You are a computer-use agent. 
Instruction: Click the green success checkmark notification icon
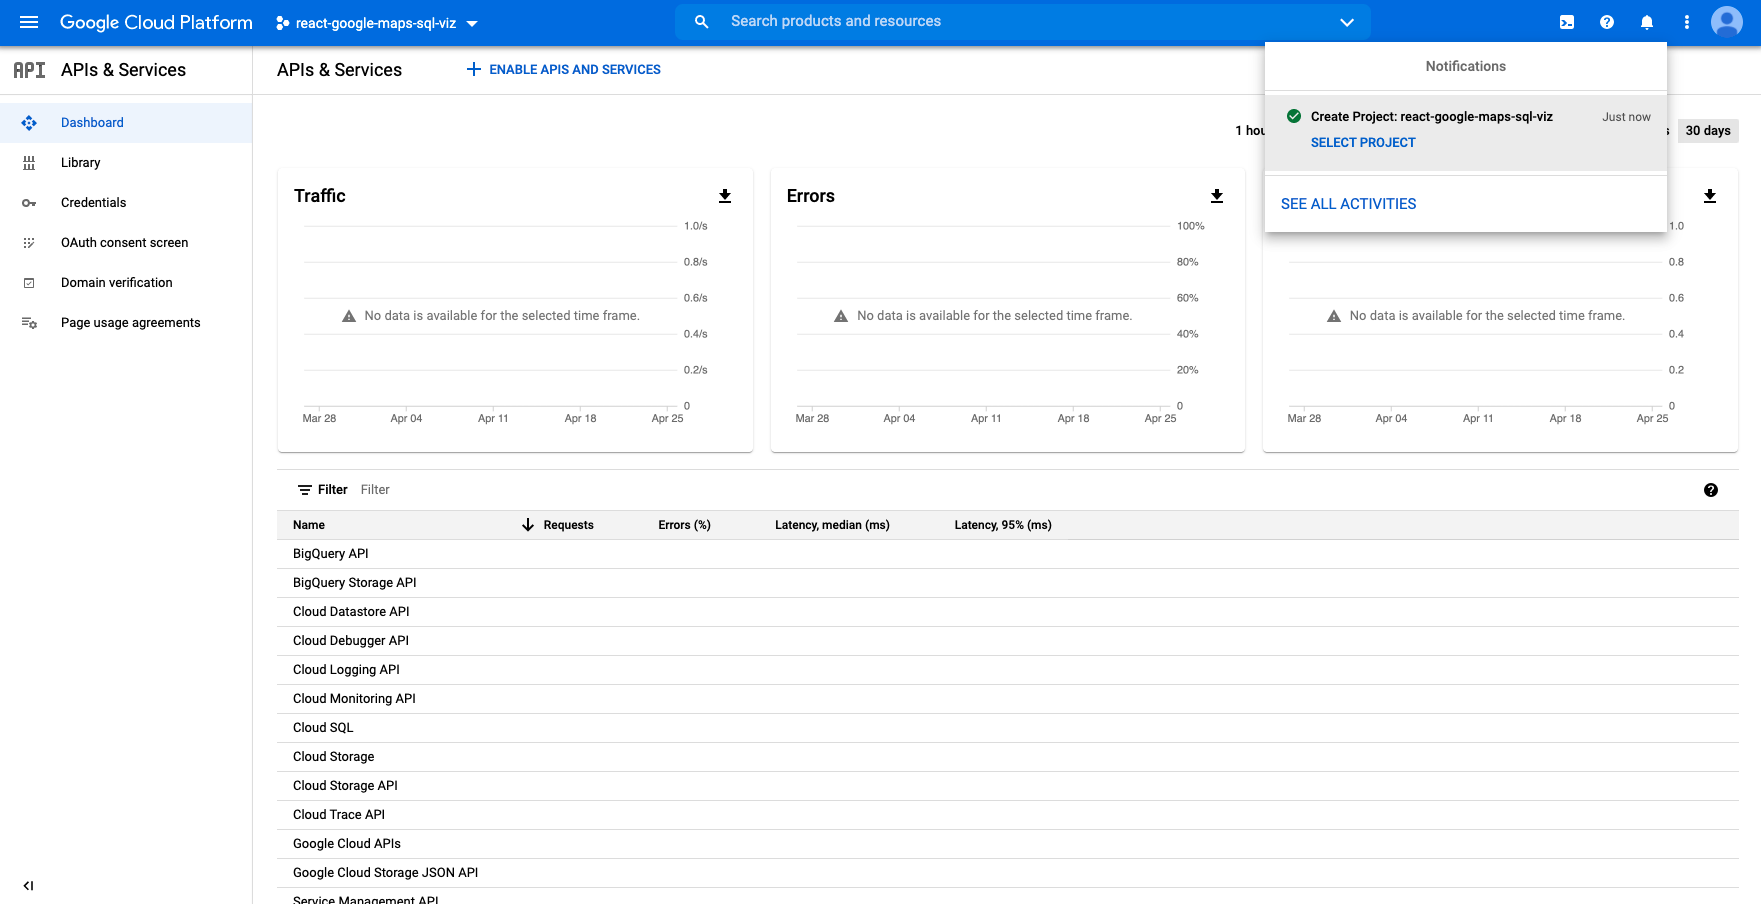(x=1294, y=116)
